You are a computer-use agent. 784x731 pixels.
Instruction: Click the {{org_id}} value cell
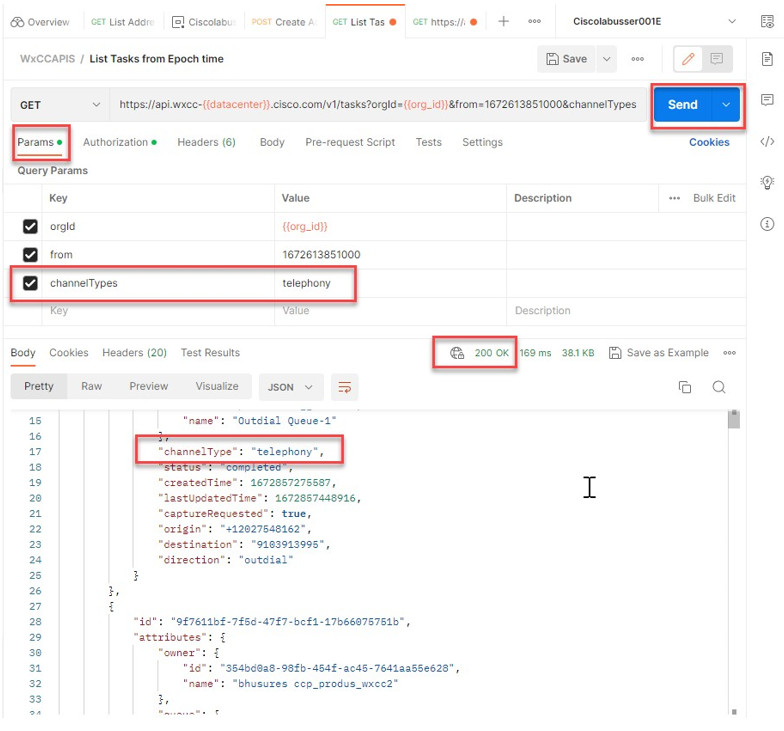[390, 226]
